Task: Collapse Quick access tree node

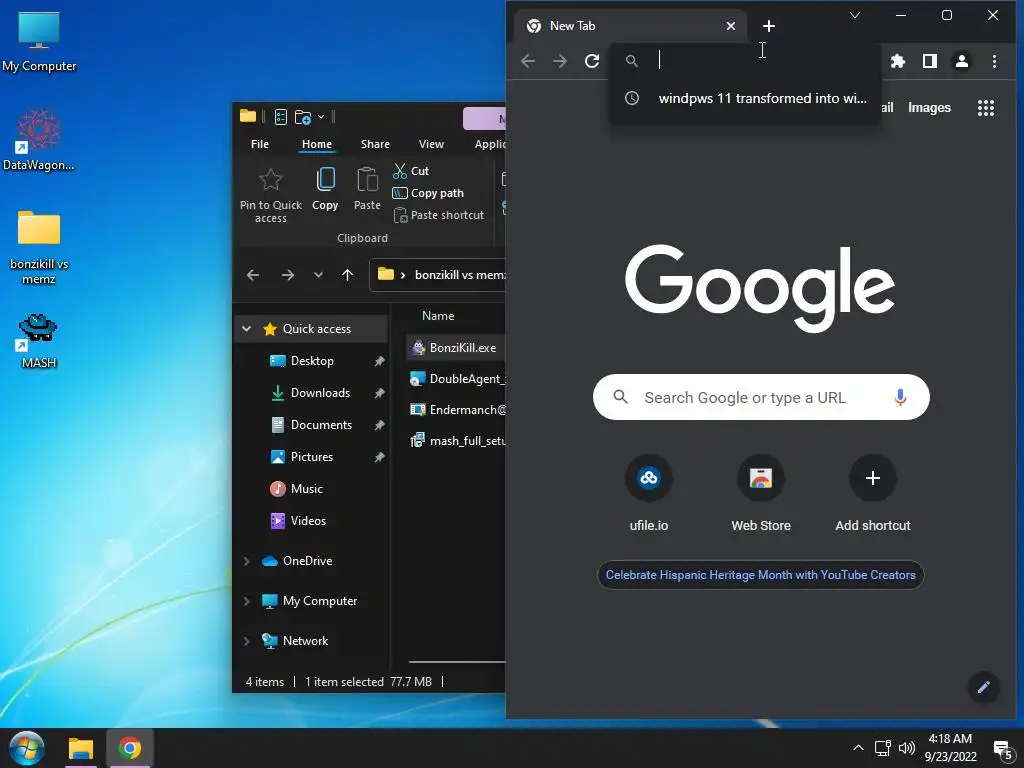Action: coord(247,328)
